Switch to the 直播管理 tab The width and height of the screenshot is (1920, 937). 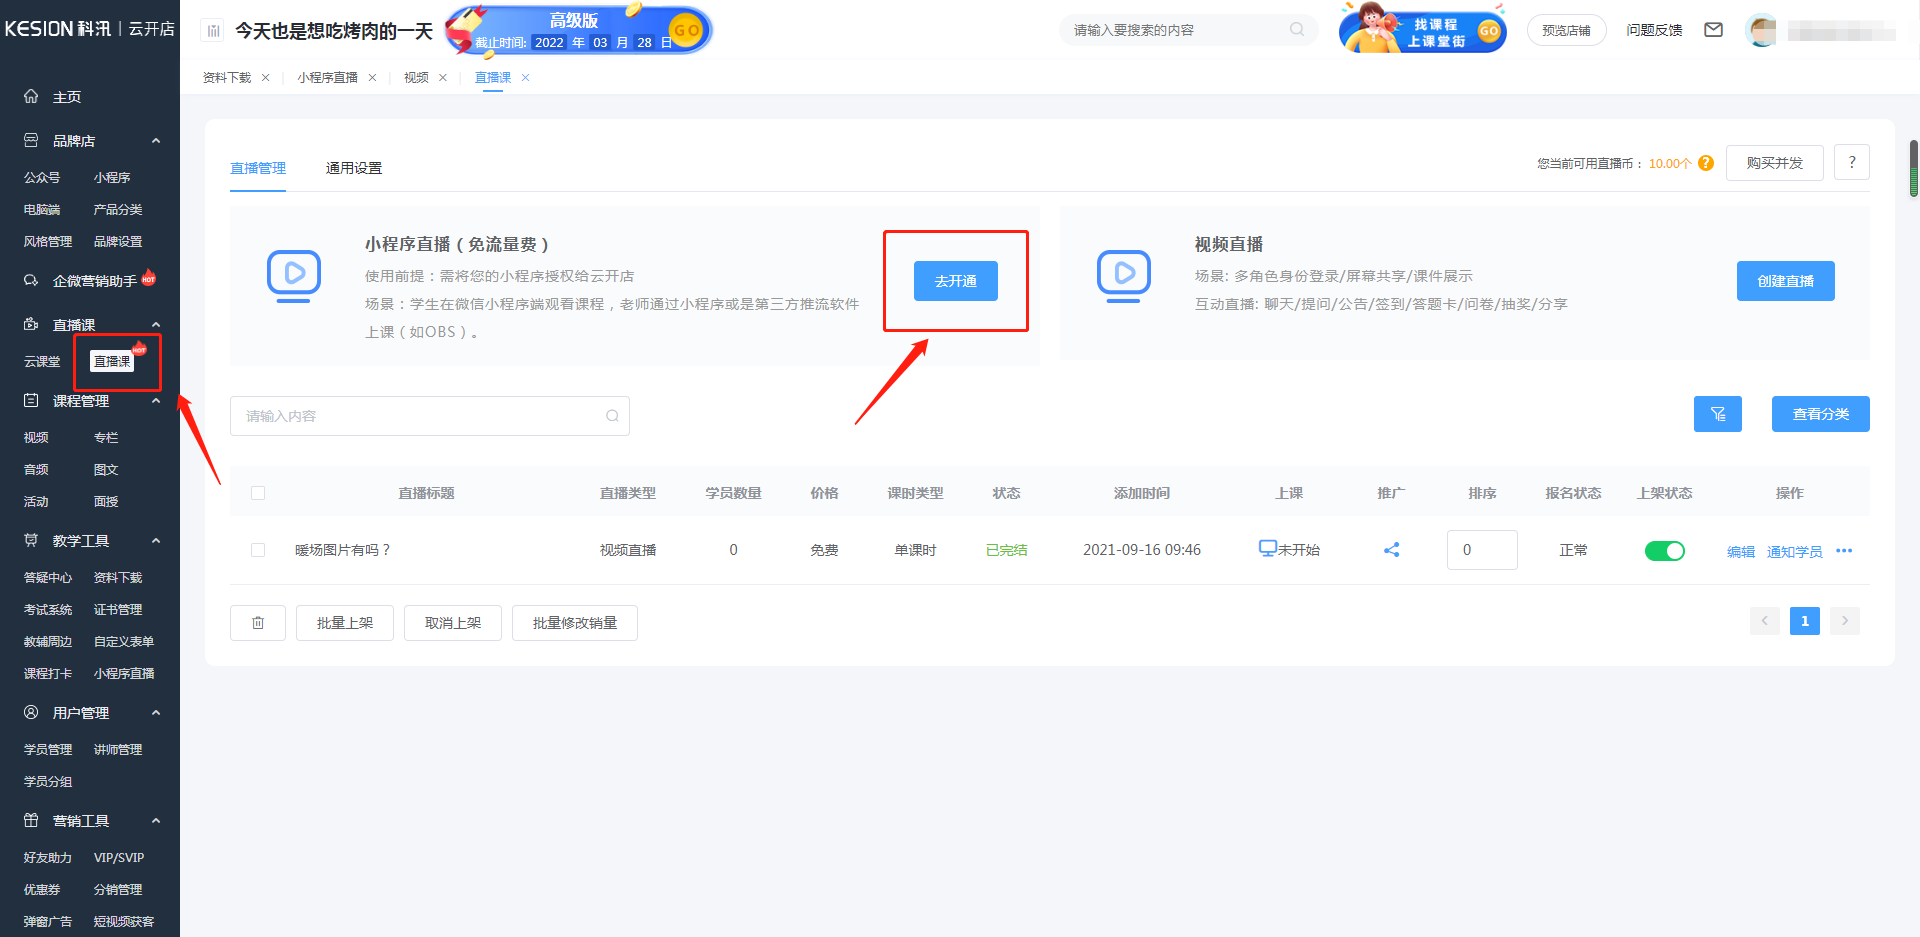point(258,168)
